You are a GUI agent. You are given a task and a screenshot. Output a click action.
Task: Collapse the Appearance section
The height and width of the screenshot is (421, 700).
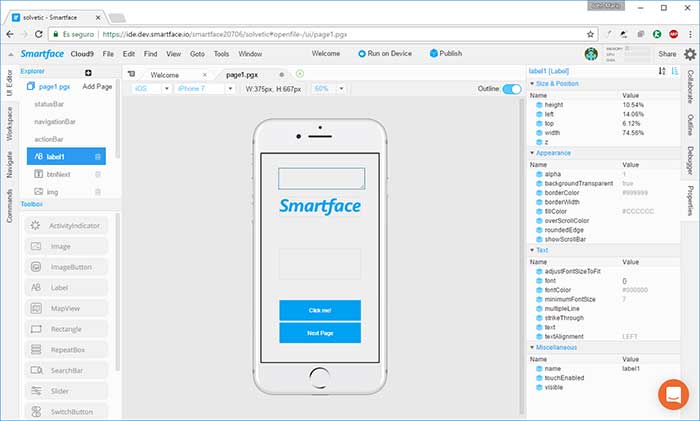[532, 153]
